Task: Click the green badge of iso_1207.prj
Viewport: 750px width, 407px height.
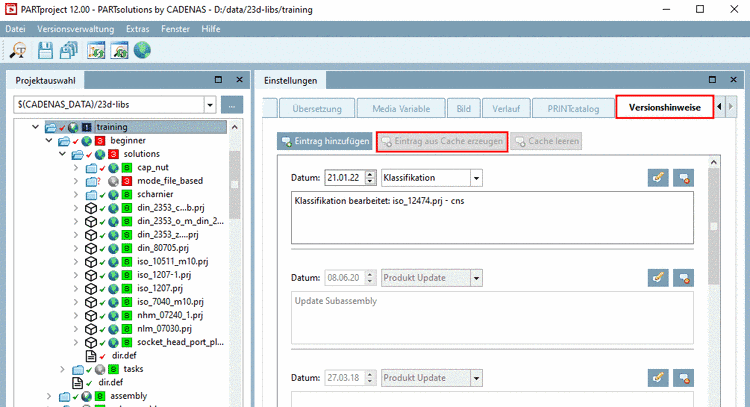Action: click(127, 288)
